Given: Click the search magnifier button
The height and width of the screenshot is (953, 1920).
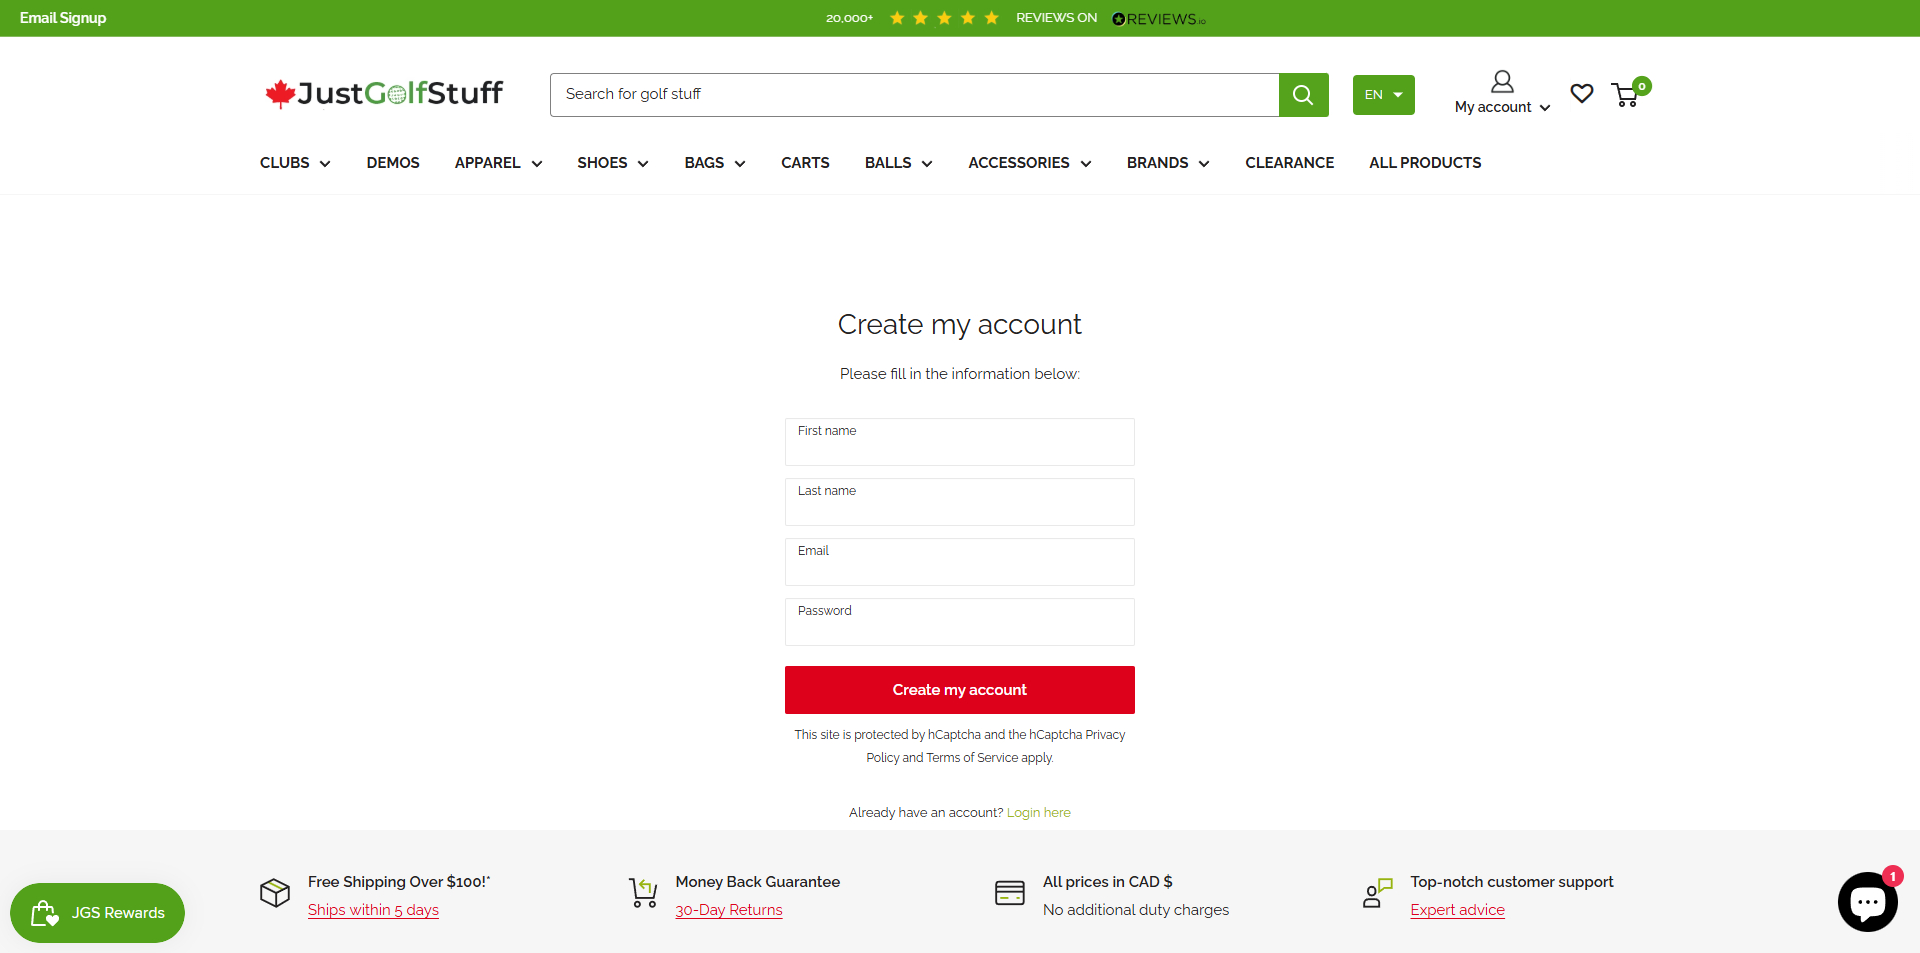Looking at the screenshot, I should tap(1303, 95).
